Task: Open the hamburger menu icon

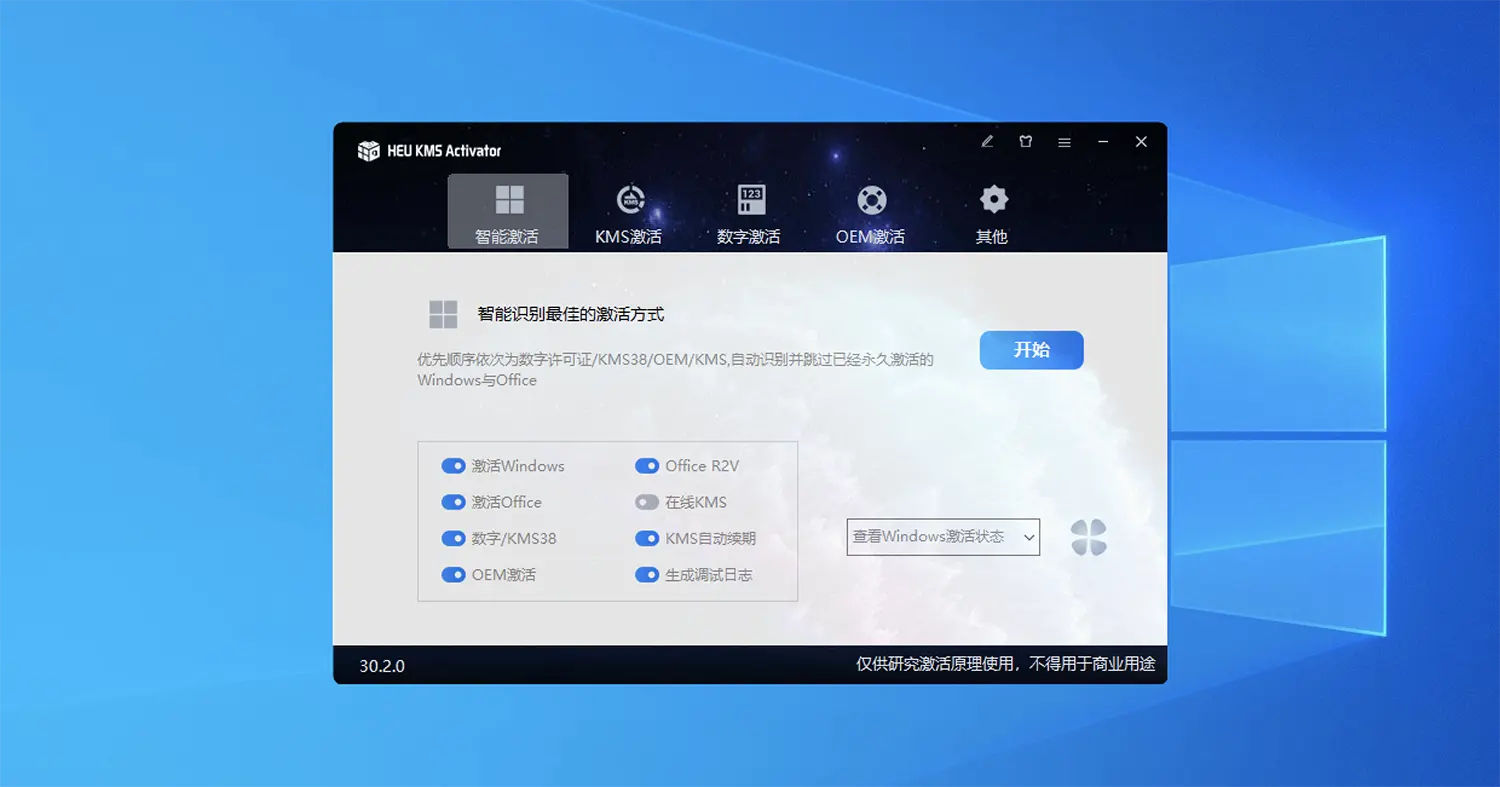Action: pyautogui.click(x=1064, y=141)
